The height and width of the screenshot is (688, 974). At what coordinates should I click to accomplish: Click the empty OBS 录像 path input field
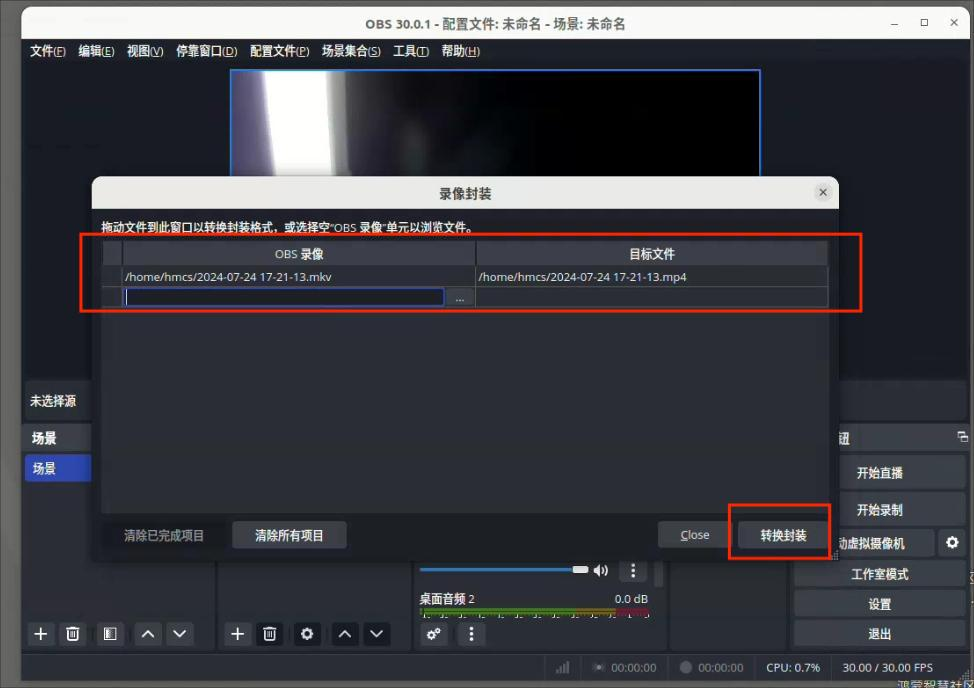pyautogui.click(x=284, y=297)
